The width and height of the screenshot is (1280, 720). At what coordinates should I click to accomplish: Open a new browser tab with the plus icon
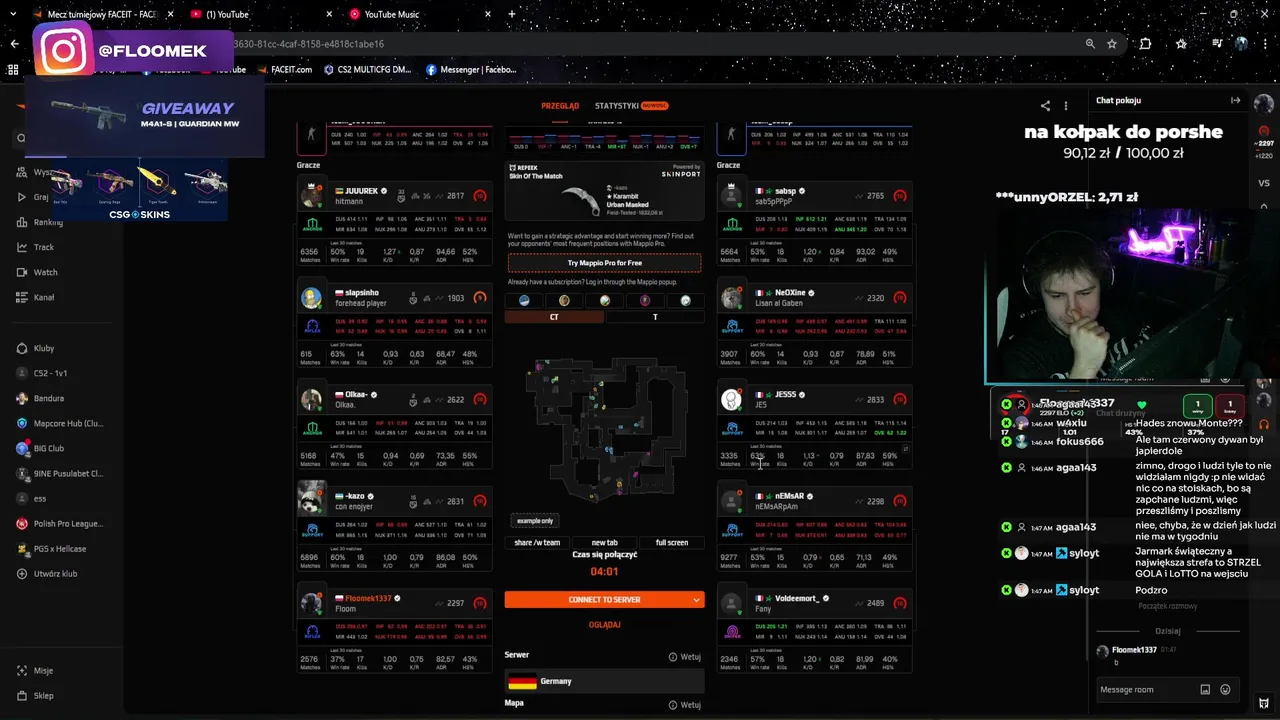(512, 14)
